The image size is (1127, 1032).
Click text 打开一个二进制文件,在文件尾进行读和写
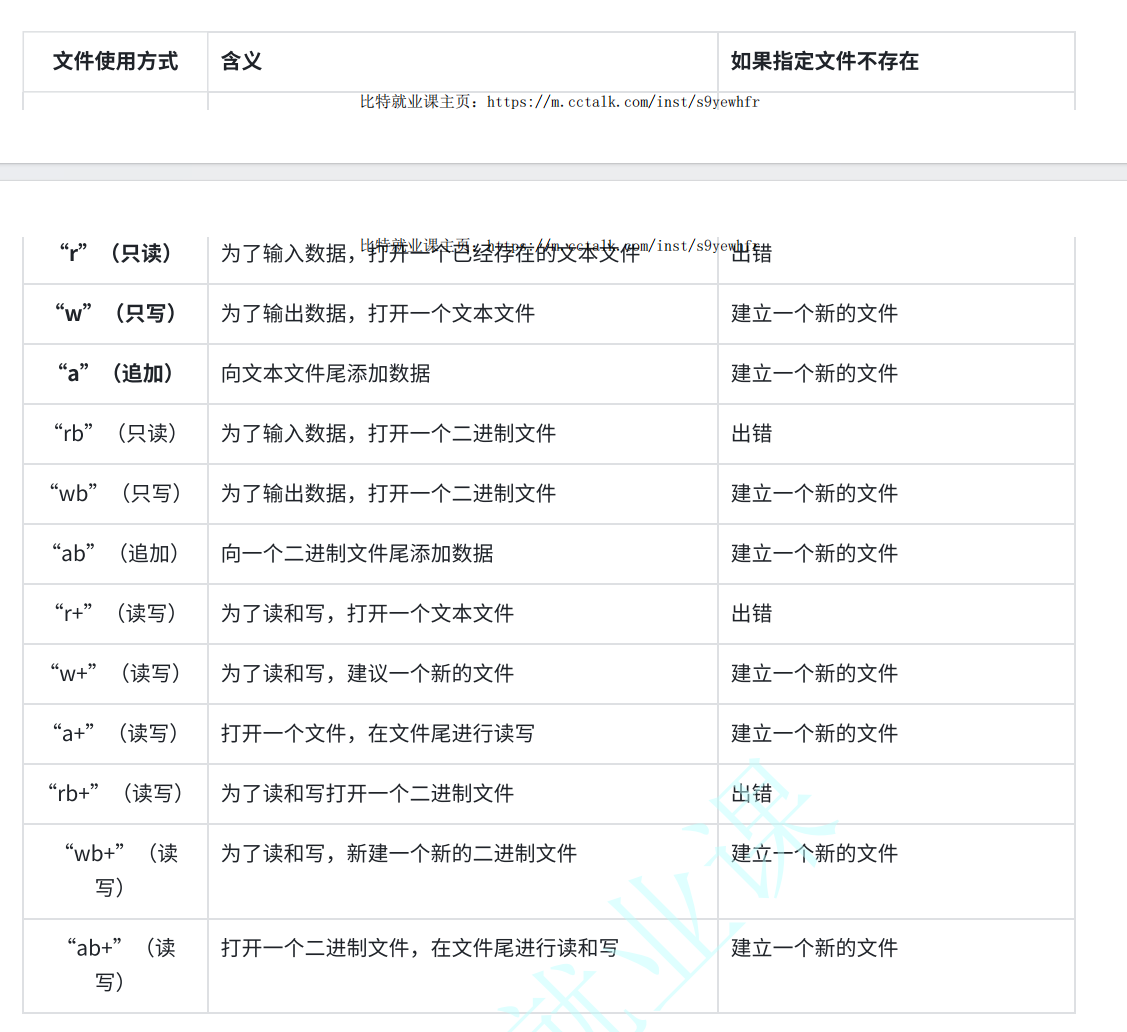point(420,948)
